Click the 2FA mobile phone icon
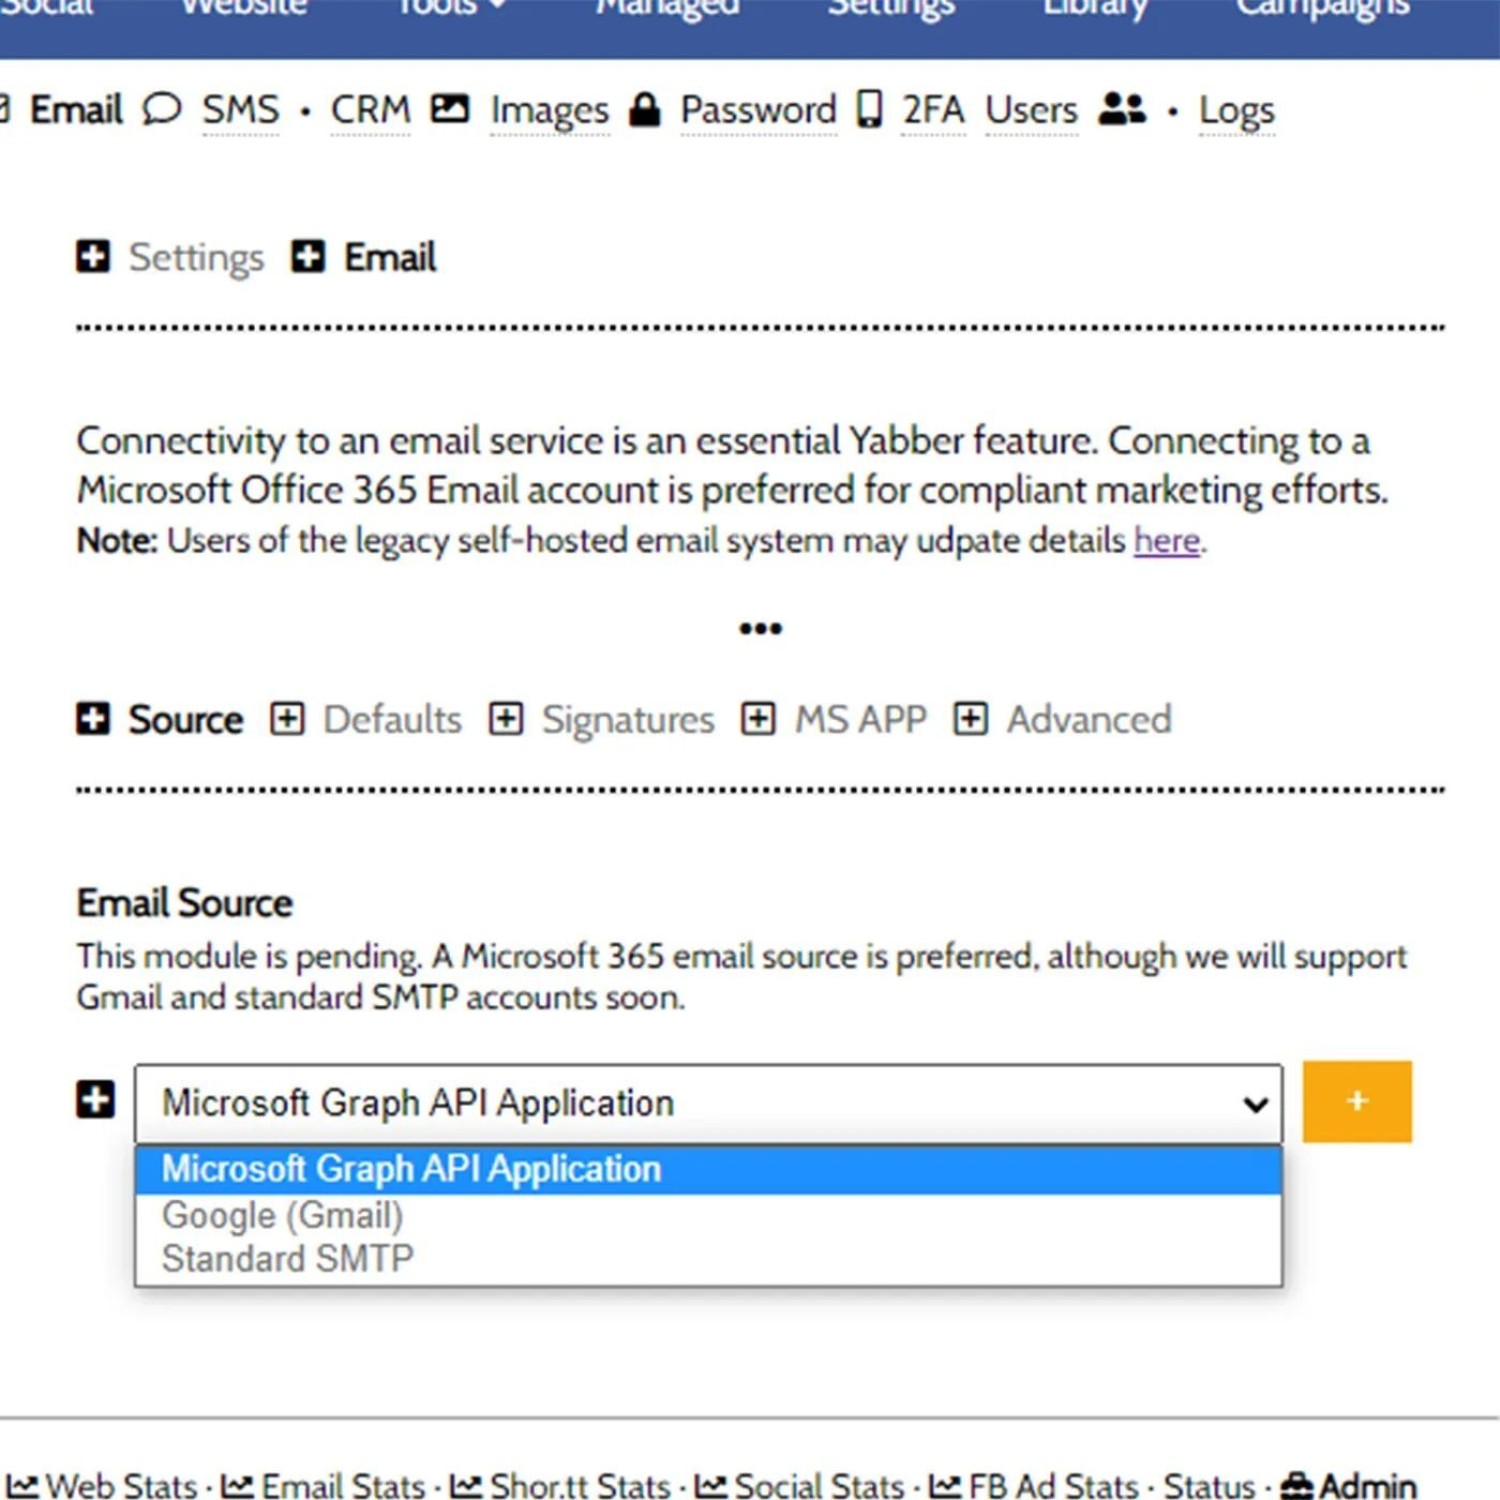The width and height of the screenshot is (1500, 1500). coord(870,109)
